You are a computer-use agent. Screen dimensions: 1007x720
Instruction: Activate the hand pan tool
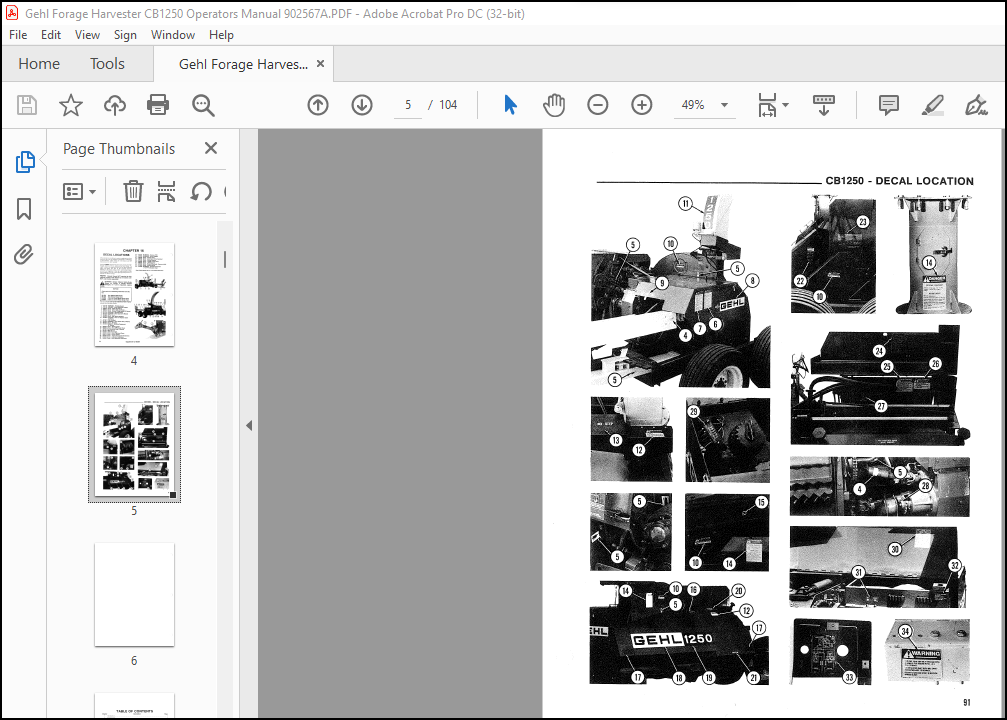coord(554,105)
